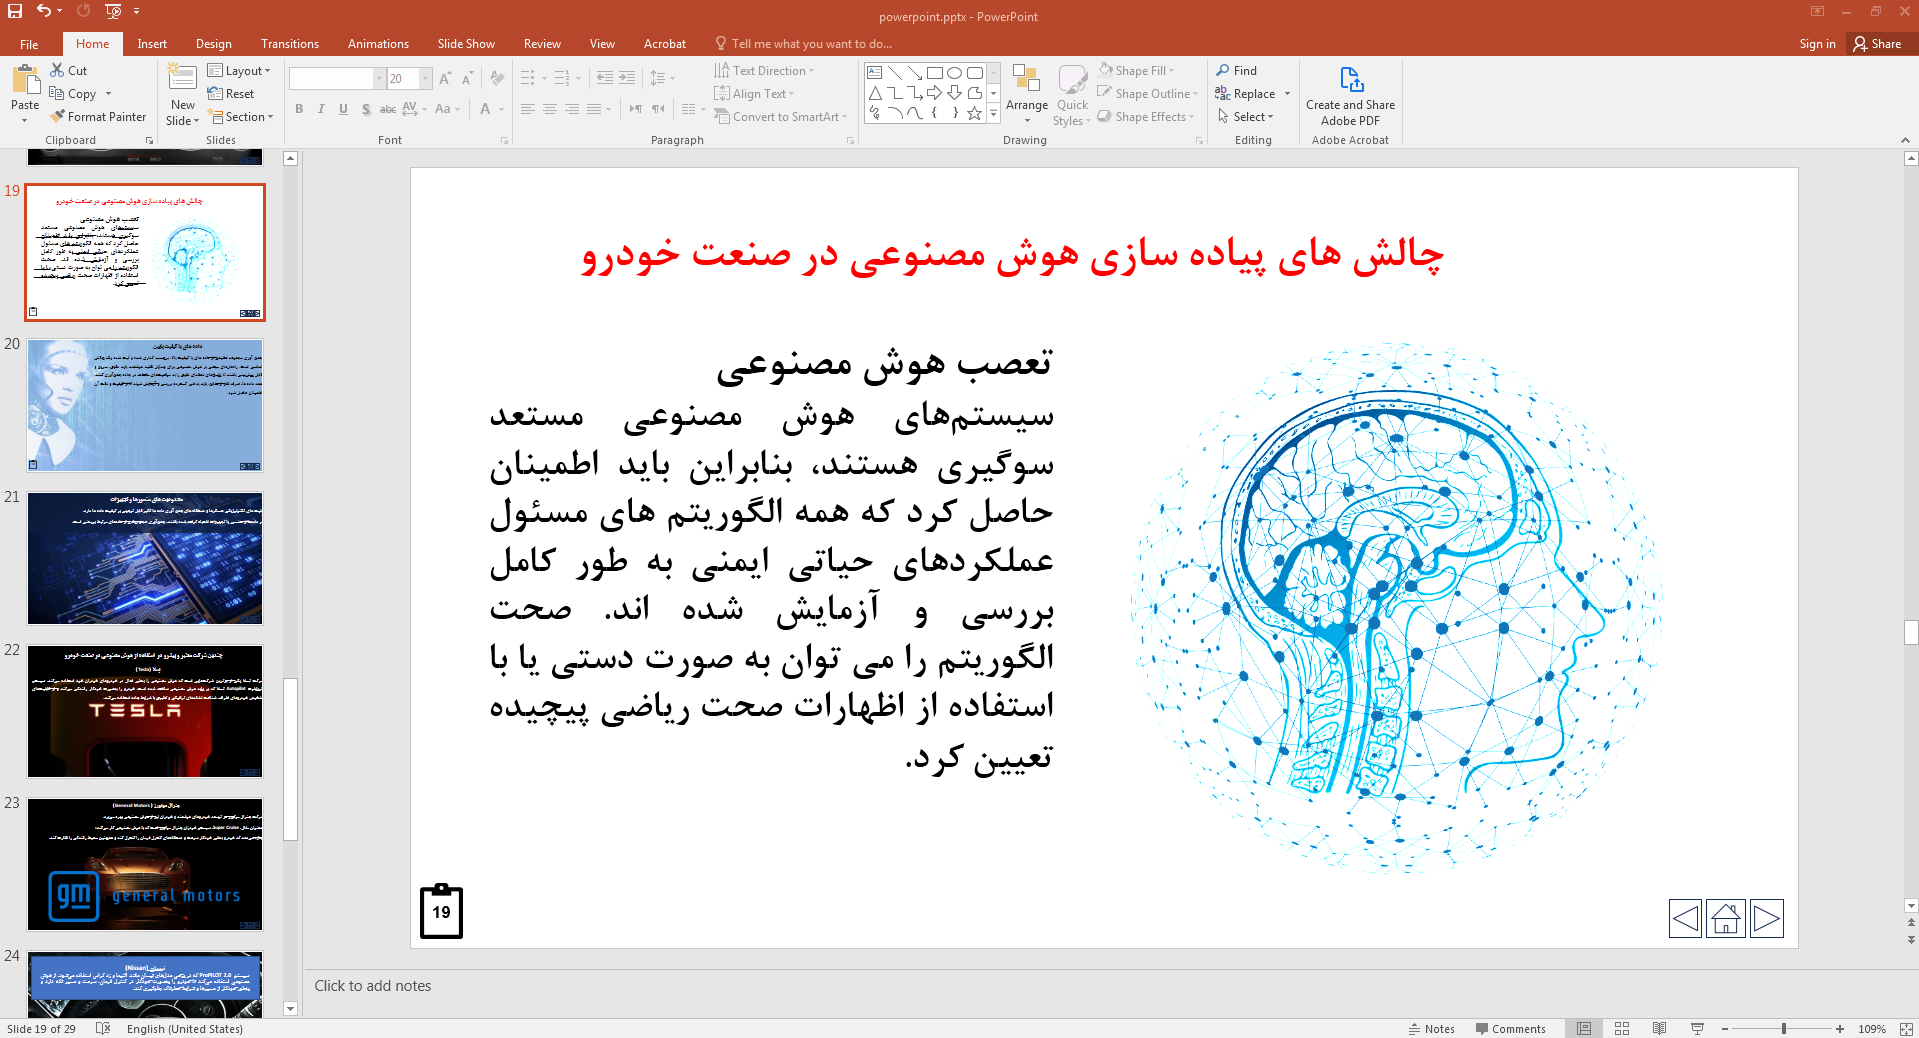Insert a New Slide
The width and height of the screenshot is (1919, 1038).
point(183,95)
